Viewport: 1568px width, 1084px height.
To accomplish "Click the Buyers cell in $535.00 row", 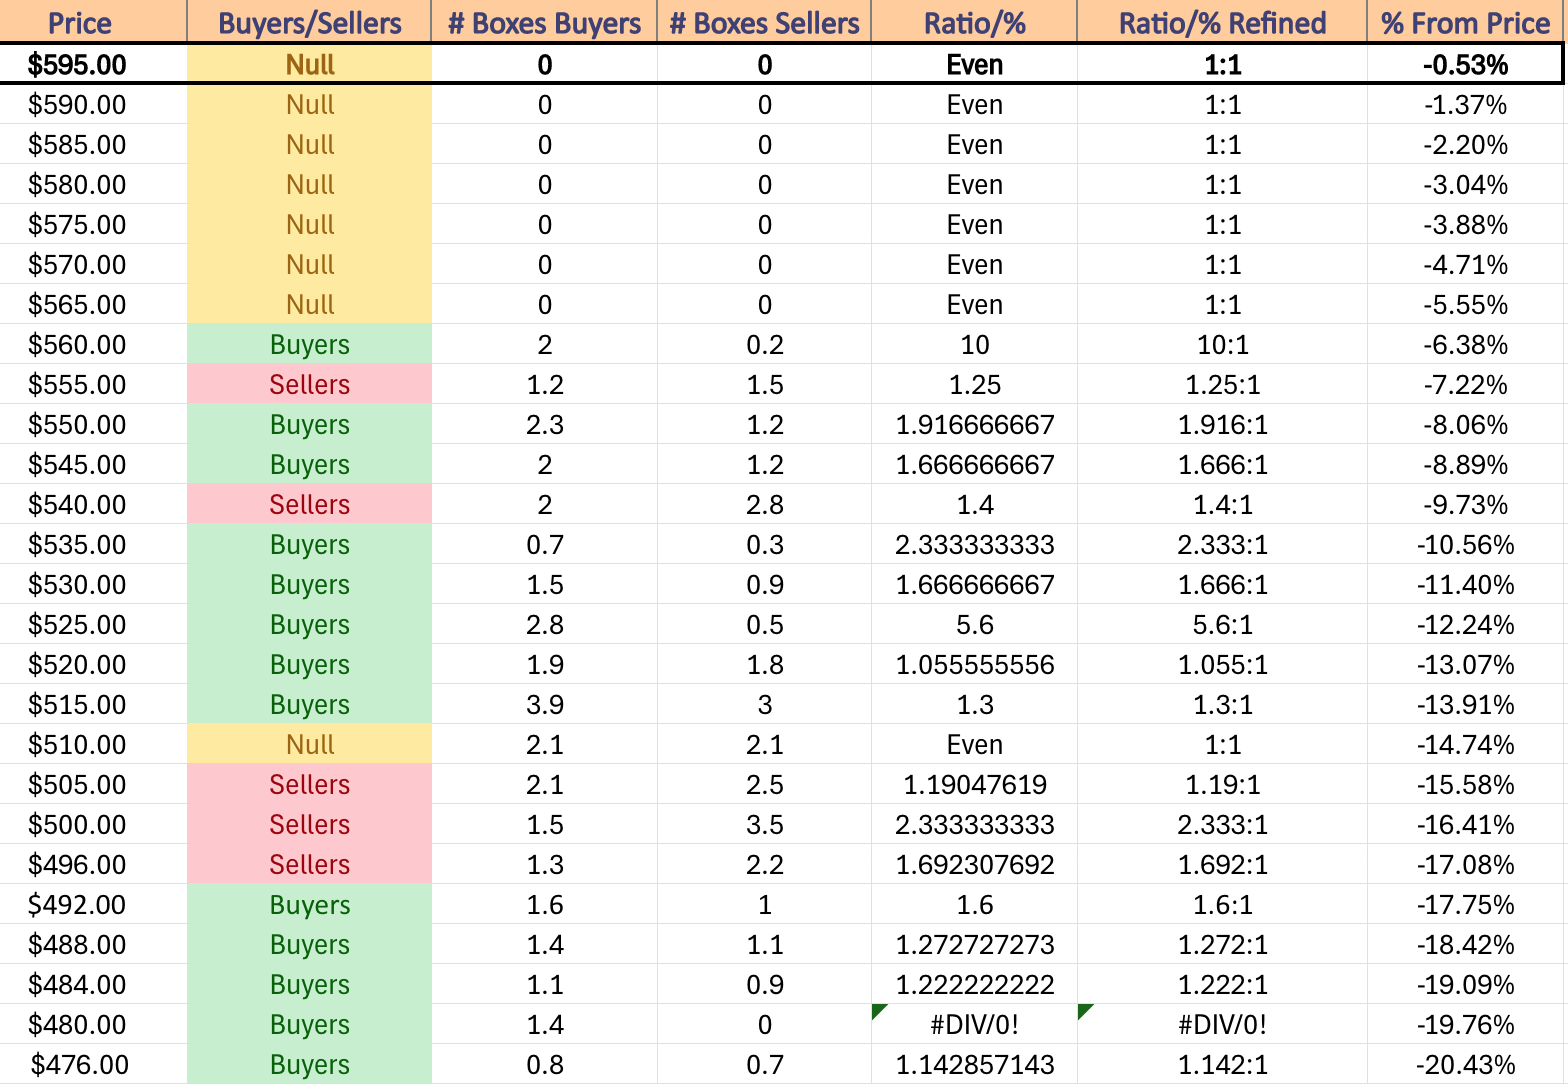I will 309,544.
